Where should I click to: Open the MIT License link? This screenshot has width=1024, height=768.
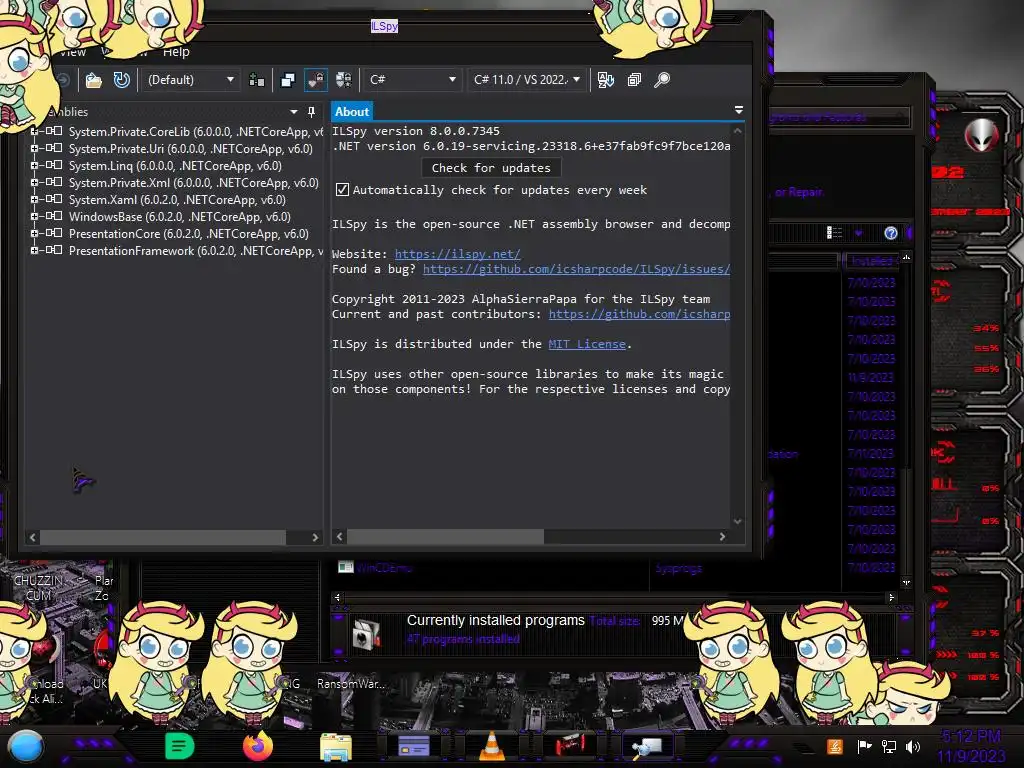click(x=587, y=344)
